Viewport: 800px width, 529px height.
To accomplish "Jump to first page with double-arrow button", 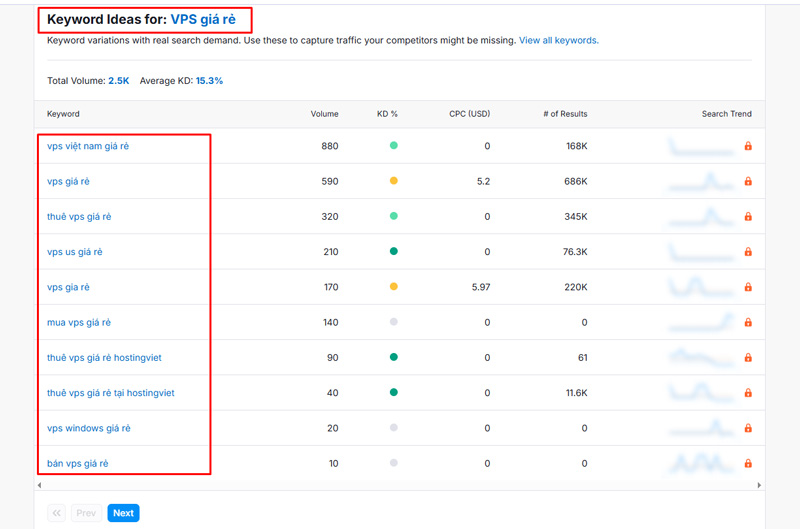I will (x=56, y=513).
